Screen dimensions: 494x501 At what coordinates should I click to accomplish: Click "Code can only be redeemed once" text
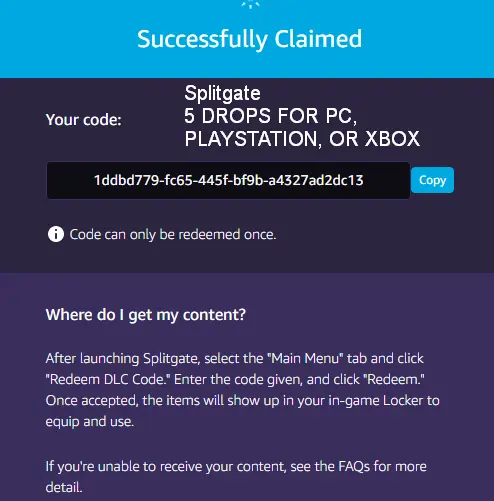pyautogui.click(x=173, y=234)
